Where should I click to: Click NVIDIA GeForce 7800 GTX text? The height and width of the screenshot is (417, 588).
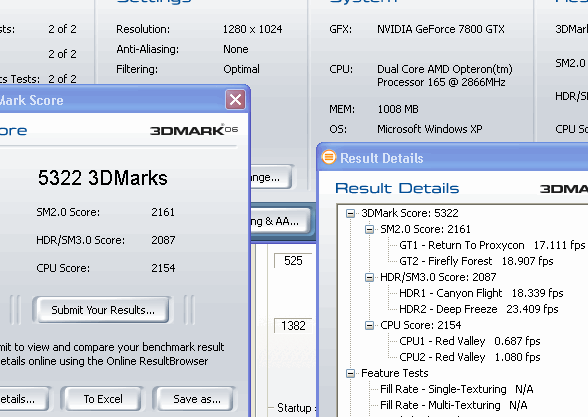pos(441,29)
